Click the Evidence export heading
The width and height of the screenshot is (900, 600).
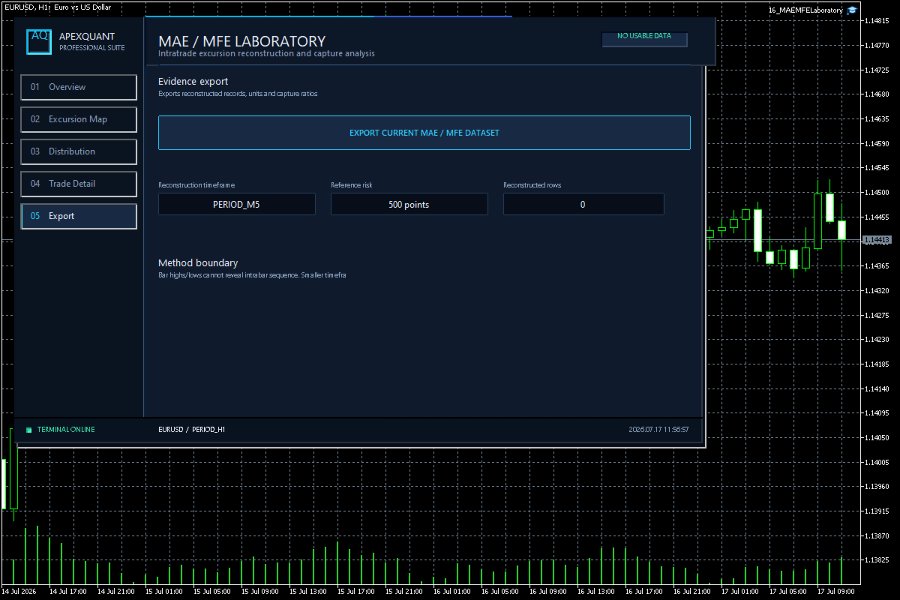coord(193,82)
